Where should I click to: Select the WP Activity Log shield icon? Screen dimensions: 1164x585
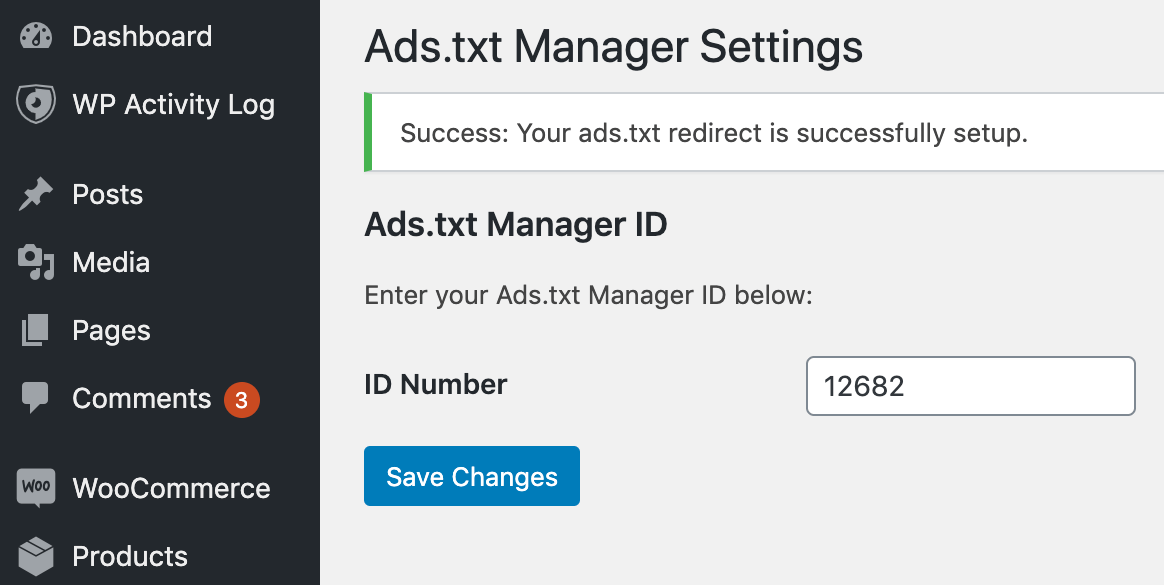(x=34, y=104)
